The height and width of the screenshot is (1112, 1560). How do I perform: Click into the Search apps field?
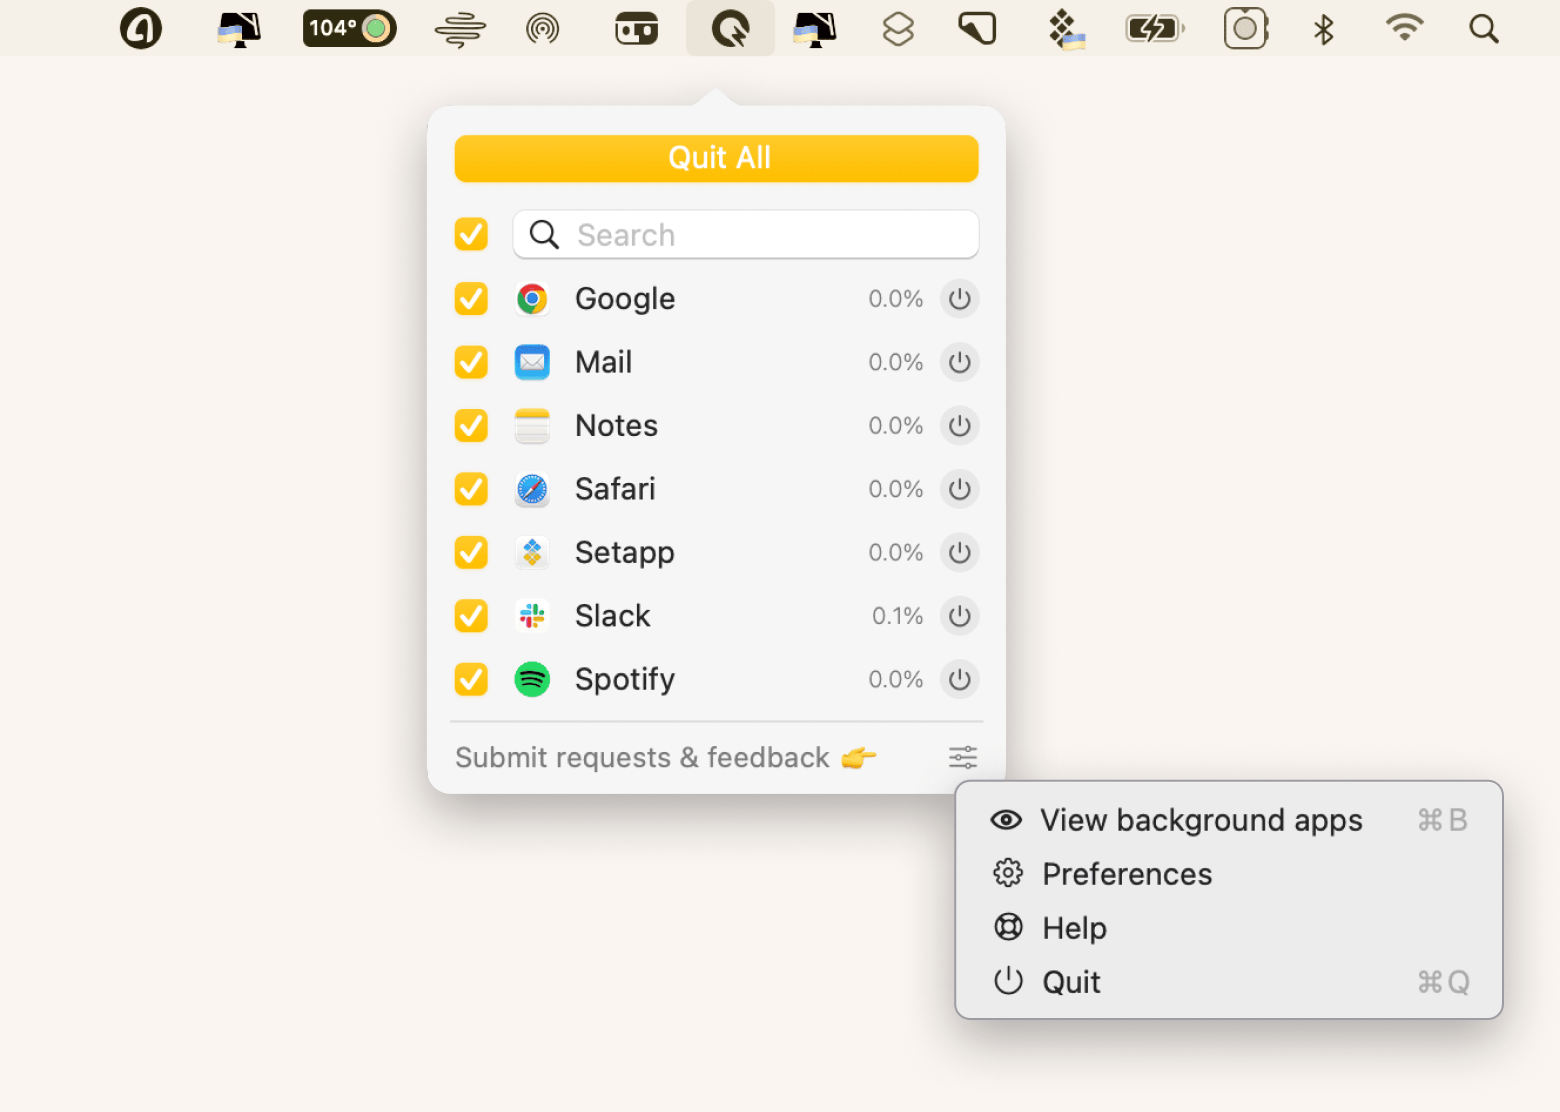pyautogui.click(x=760, y=235)
